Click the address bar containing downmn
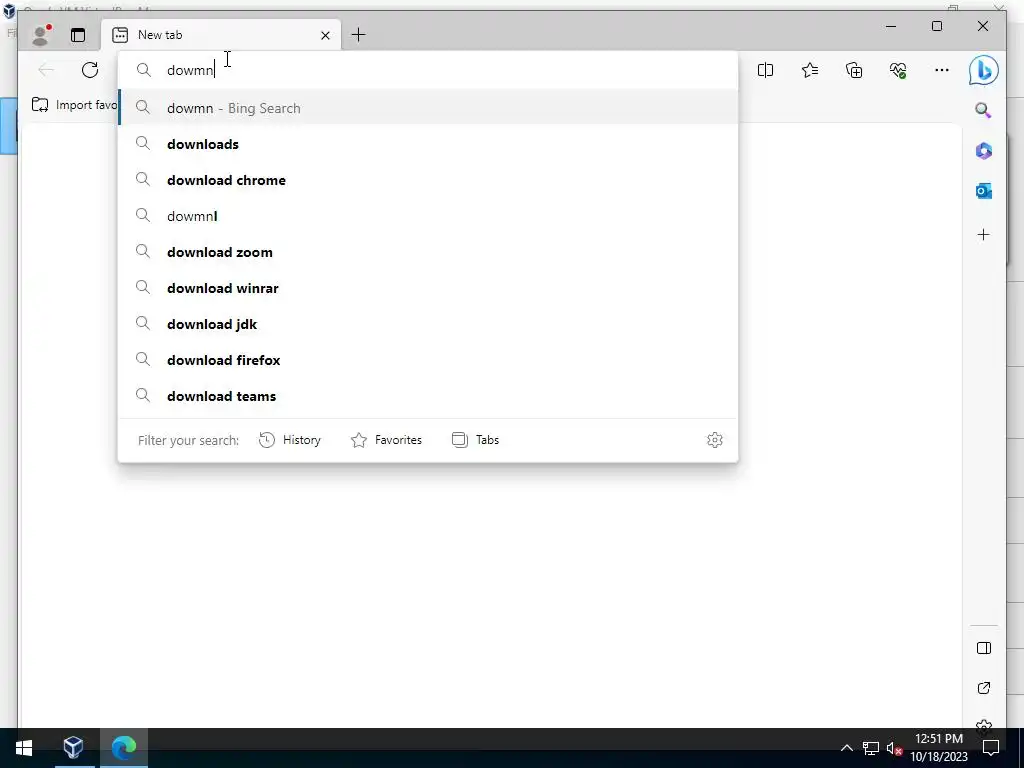 428,70
